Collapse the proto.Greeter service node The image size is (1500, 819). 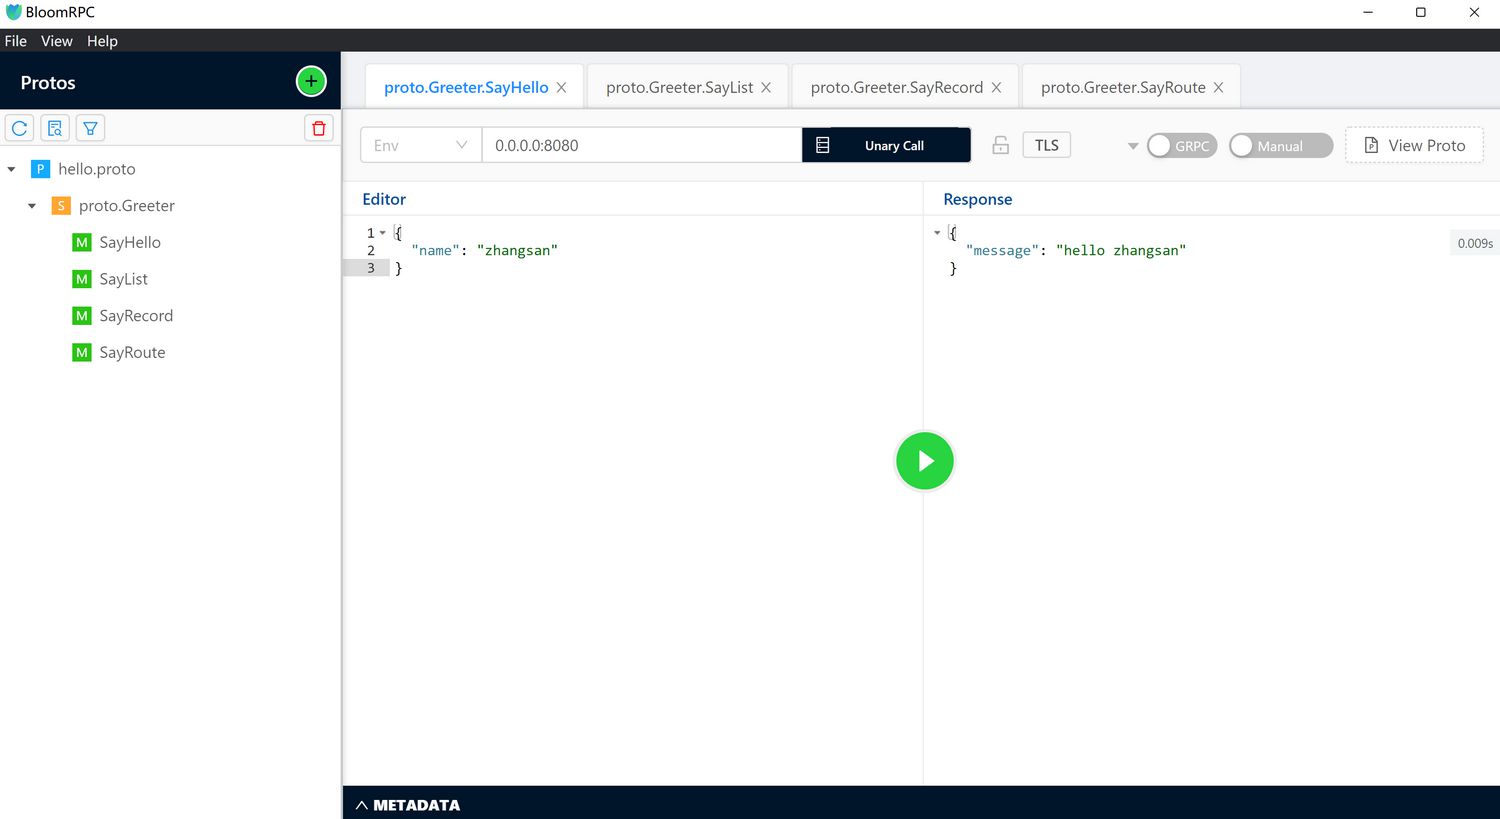[x=32, y=206]
